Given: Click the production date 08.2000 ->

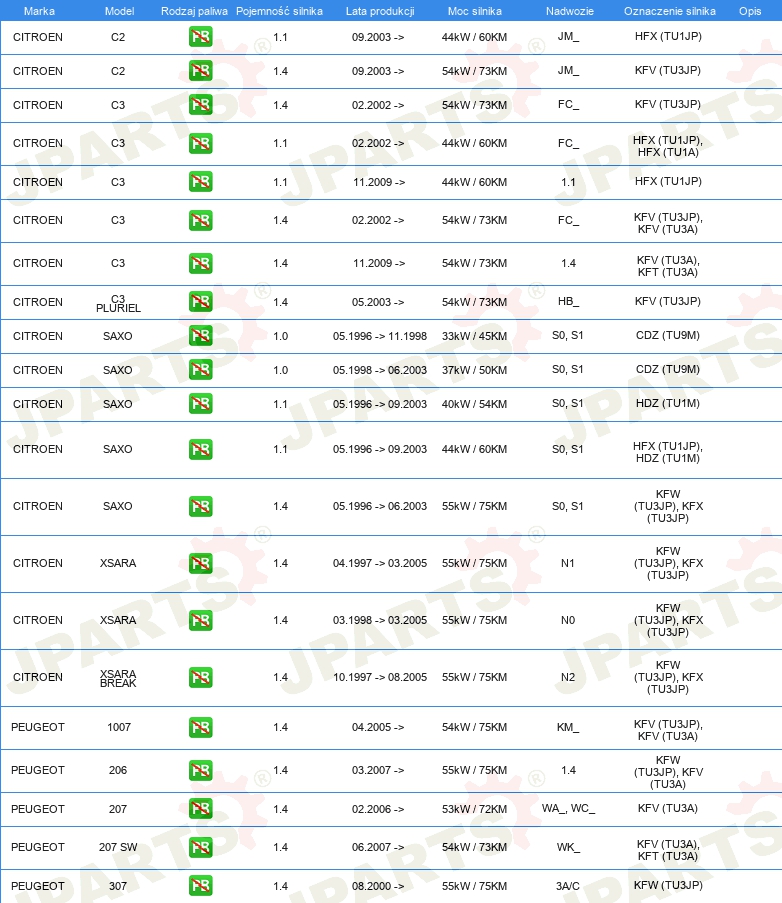Looking at the screenshot, I should tap(378, 886).
